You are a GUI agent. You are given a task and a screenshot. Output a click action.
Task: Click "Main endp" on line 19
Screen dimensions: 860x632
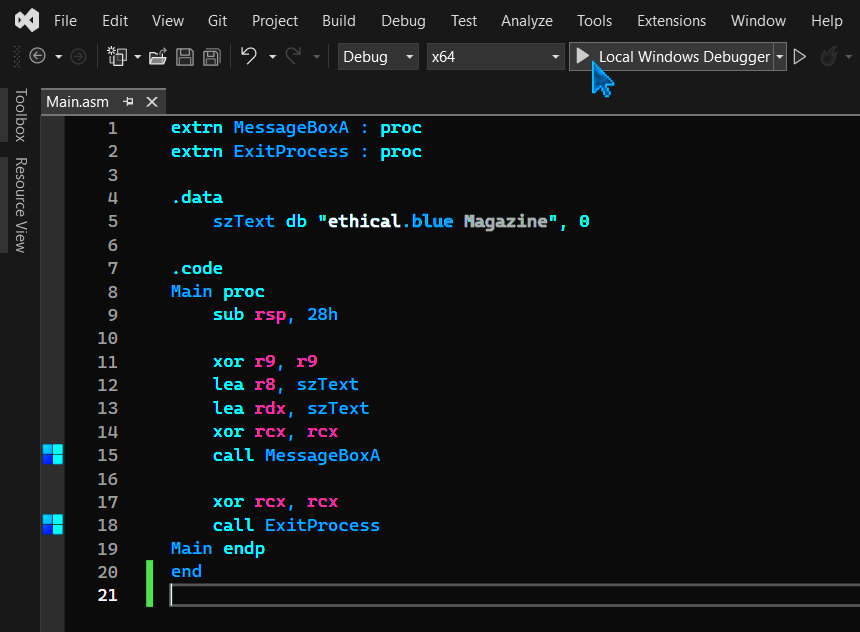point(218,549)
